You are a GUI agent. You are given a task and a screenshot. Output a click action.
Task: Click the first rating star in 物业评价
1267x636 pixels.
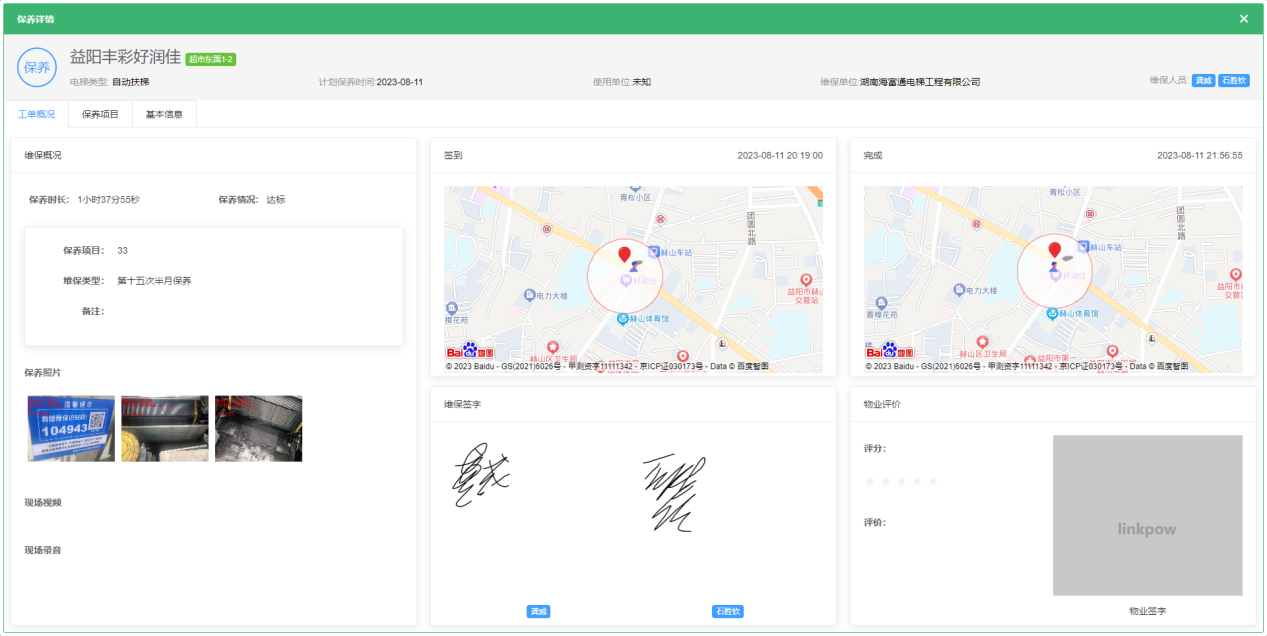click(x=869, y=482)
